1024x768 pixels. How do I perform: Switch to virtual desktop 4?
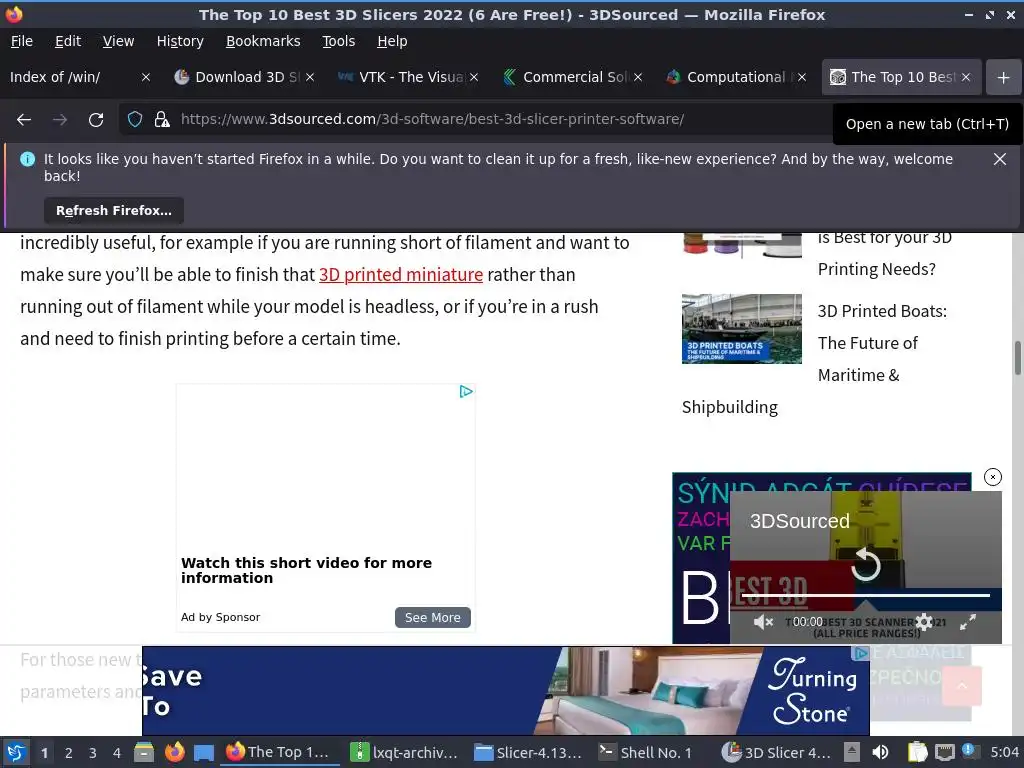click(x=117, y=753)
